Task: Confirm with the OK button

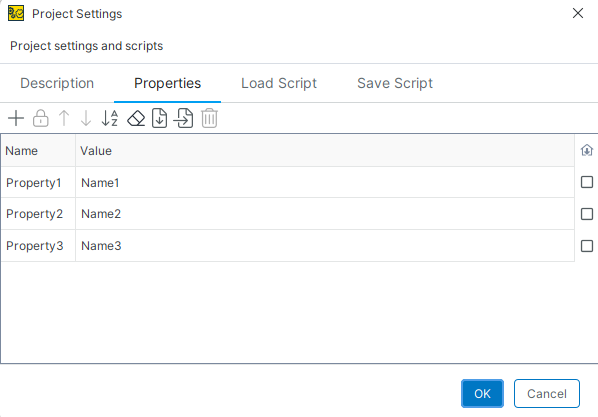Action: coord(482,393)
